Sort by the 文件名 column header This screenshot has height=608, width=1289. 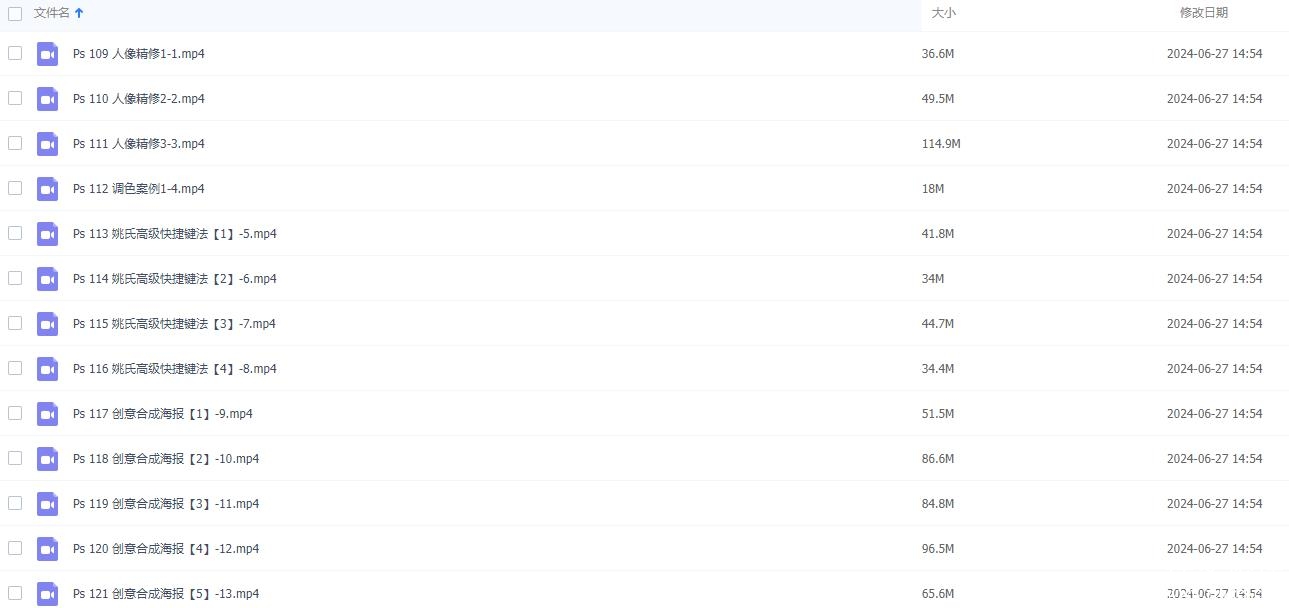(x=52, y=13)
